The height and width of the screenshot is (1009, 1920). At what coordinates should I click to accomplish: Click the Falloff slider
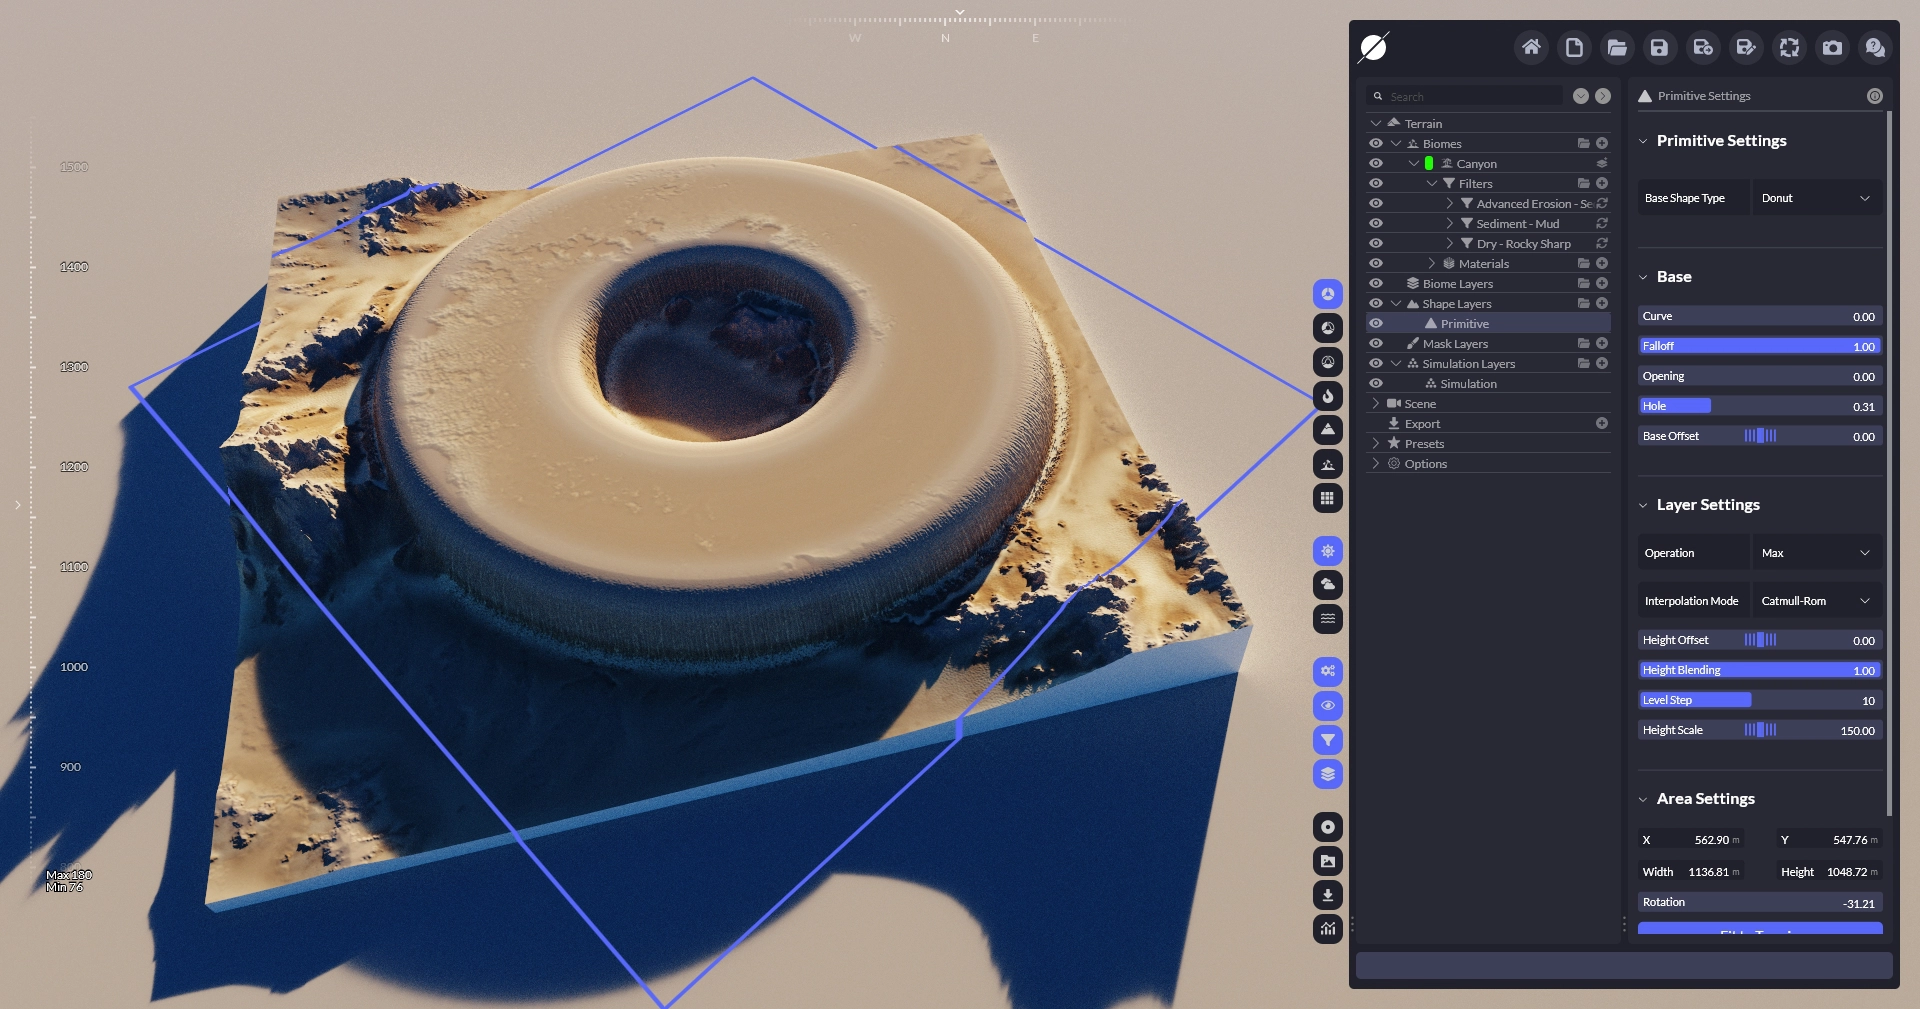click(1759, 346)
